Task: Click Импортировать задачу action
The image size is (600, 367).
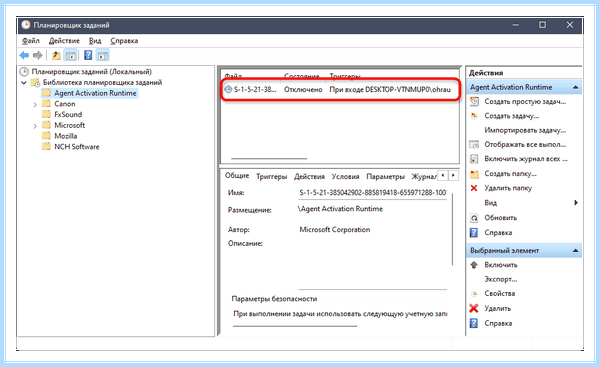Action: coord(525,130)
